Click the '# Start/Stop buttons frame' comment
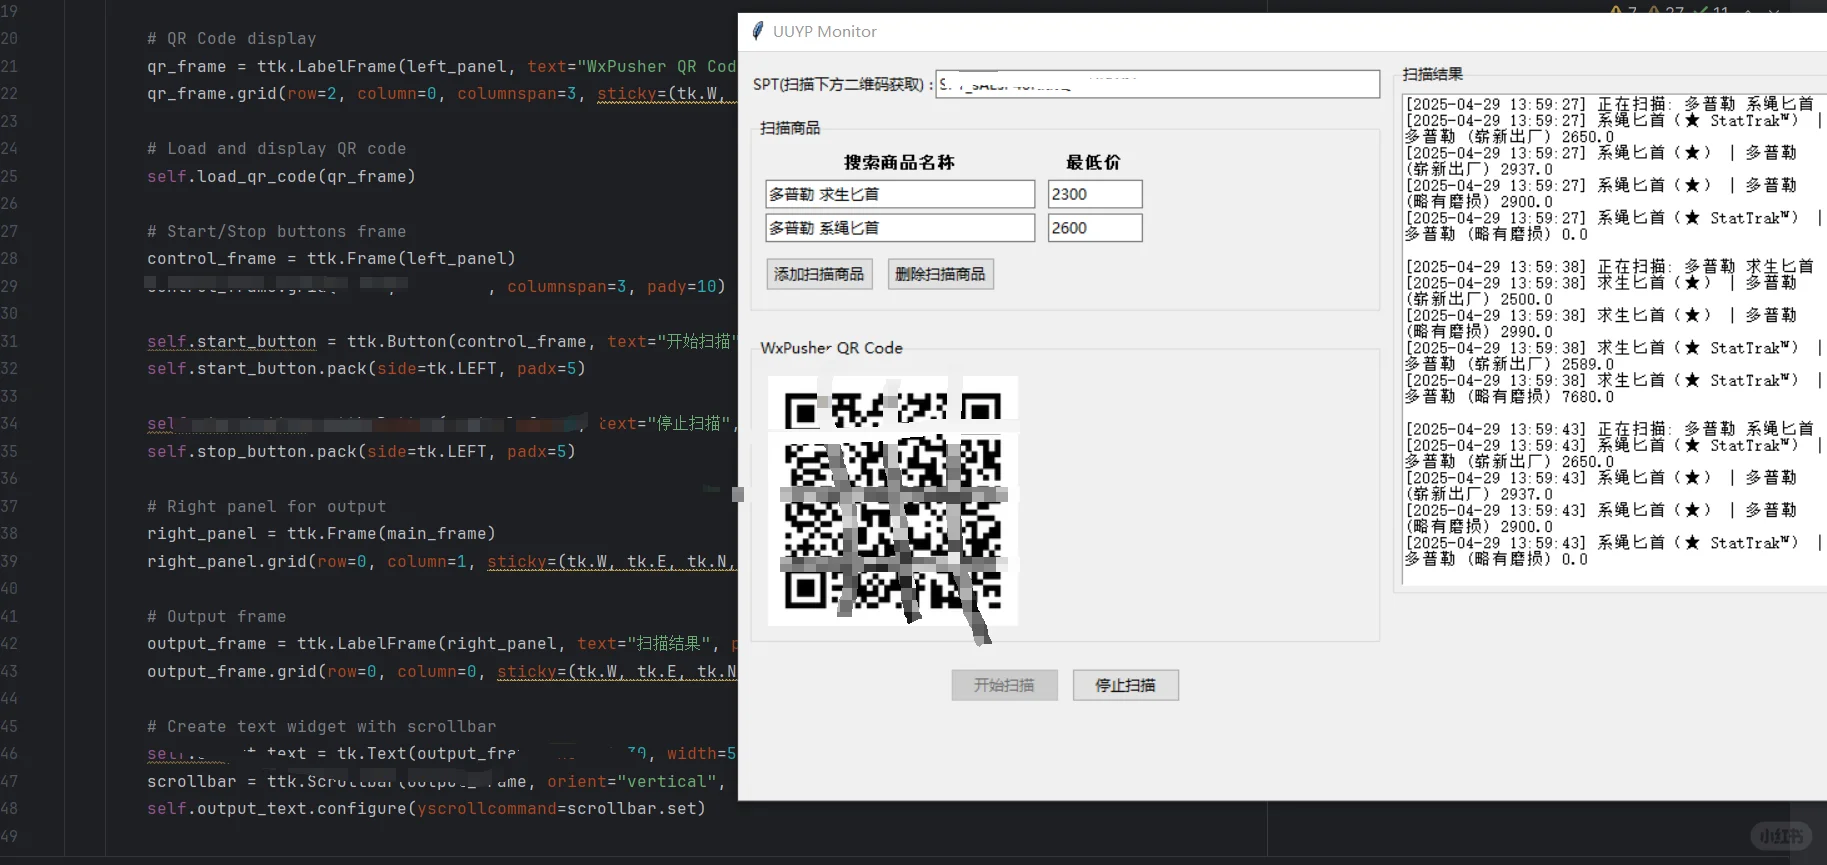The height and width of the screenshot is (865, 1827). click(x=277, y=231)
